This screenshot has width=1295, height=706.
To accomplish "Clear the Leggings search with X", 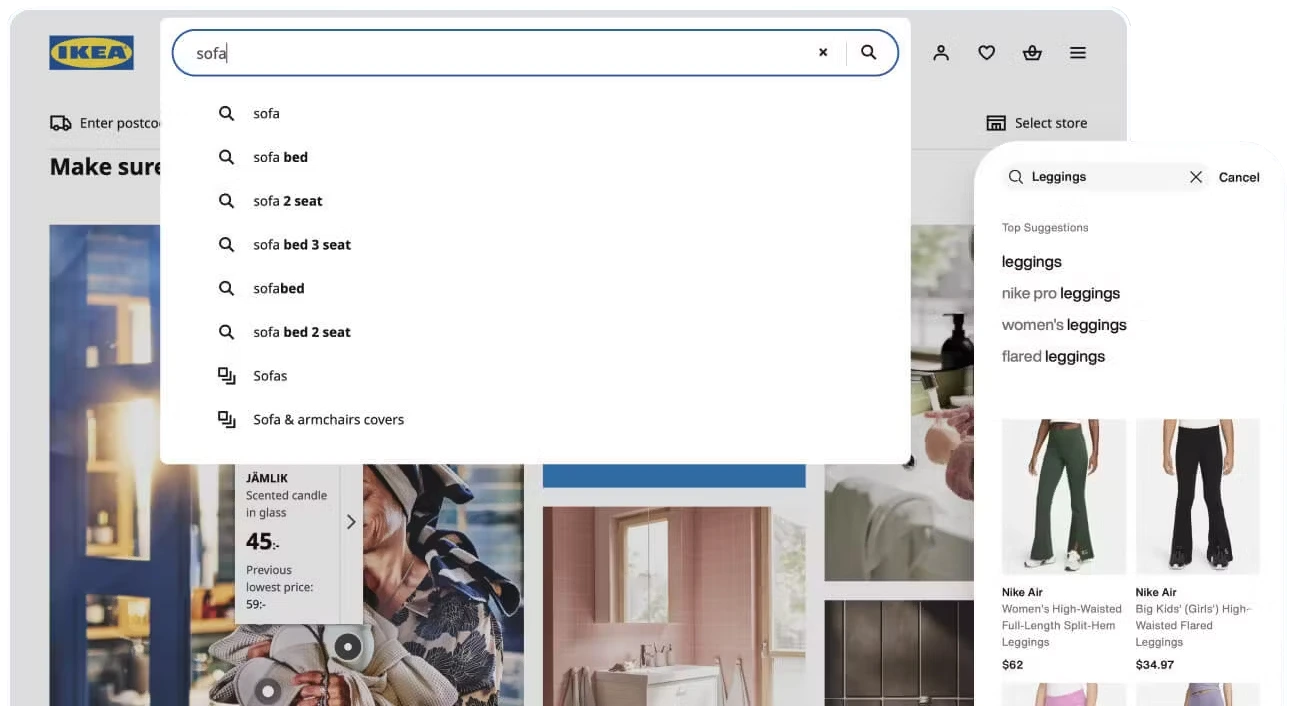I will pyautogui.click(x=1195, y=177).
